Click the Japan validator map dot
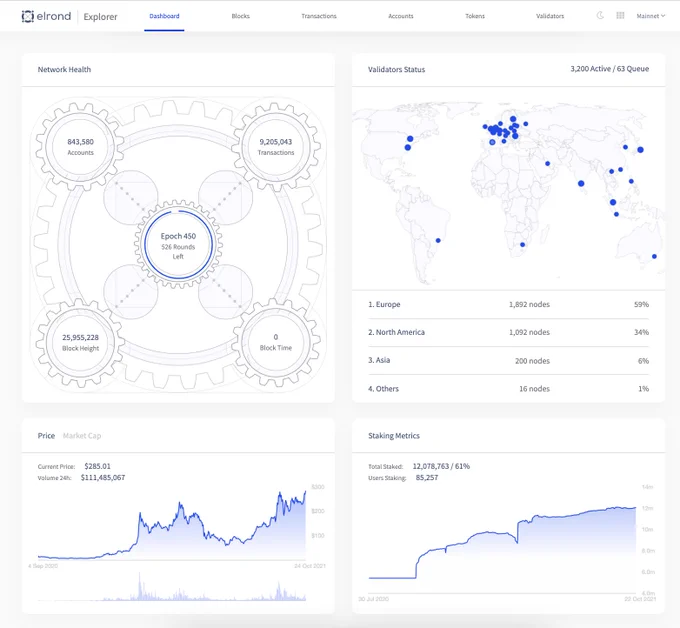 point(640,150)
